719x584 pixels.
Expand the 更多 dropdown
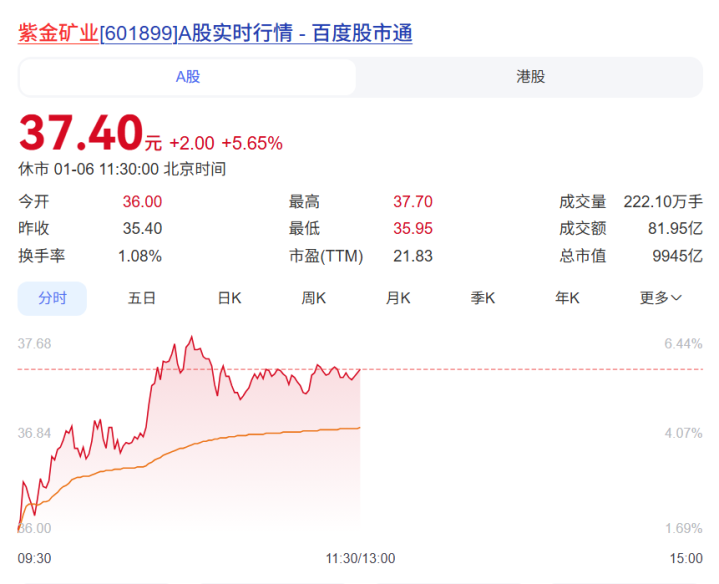click(x=661, y=298)
